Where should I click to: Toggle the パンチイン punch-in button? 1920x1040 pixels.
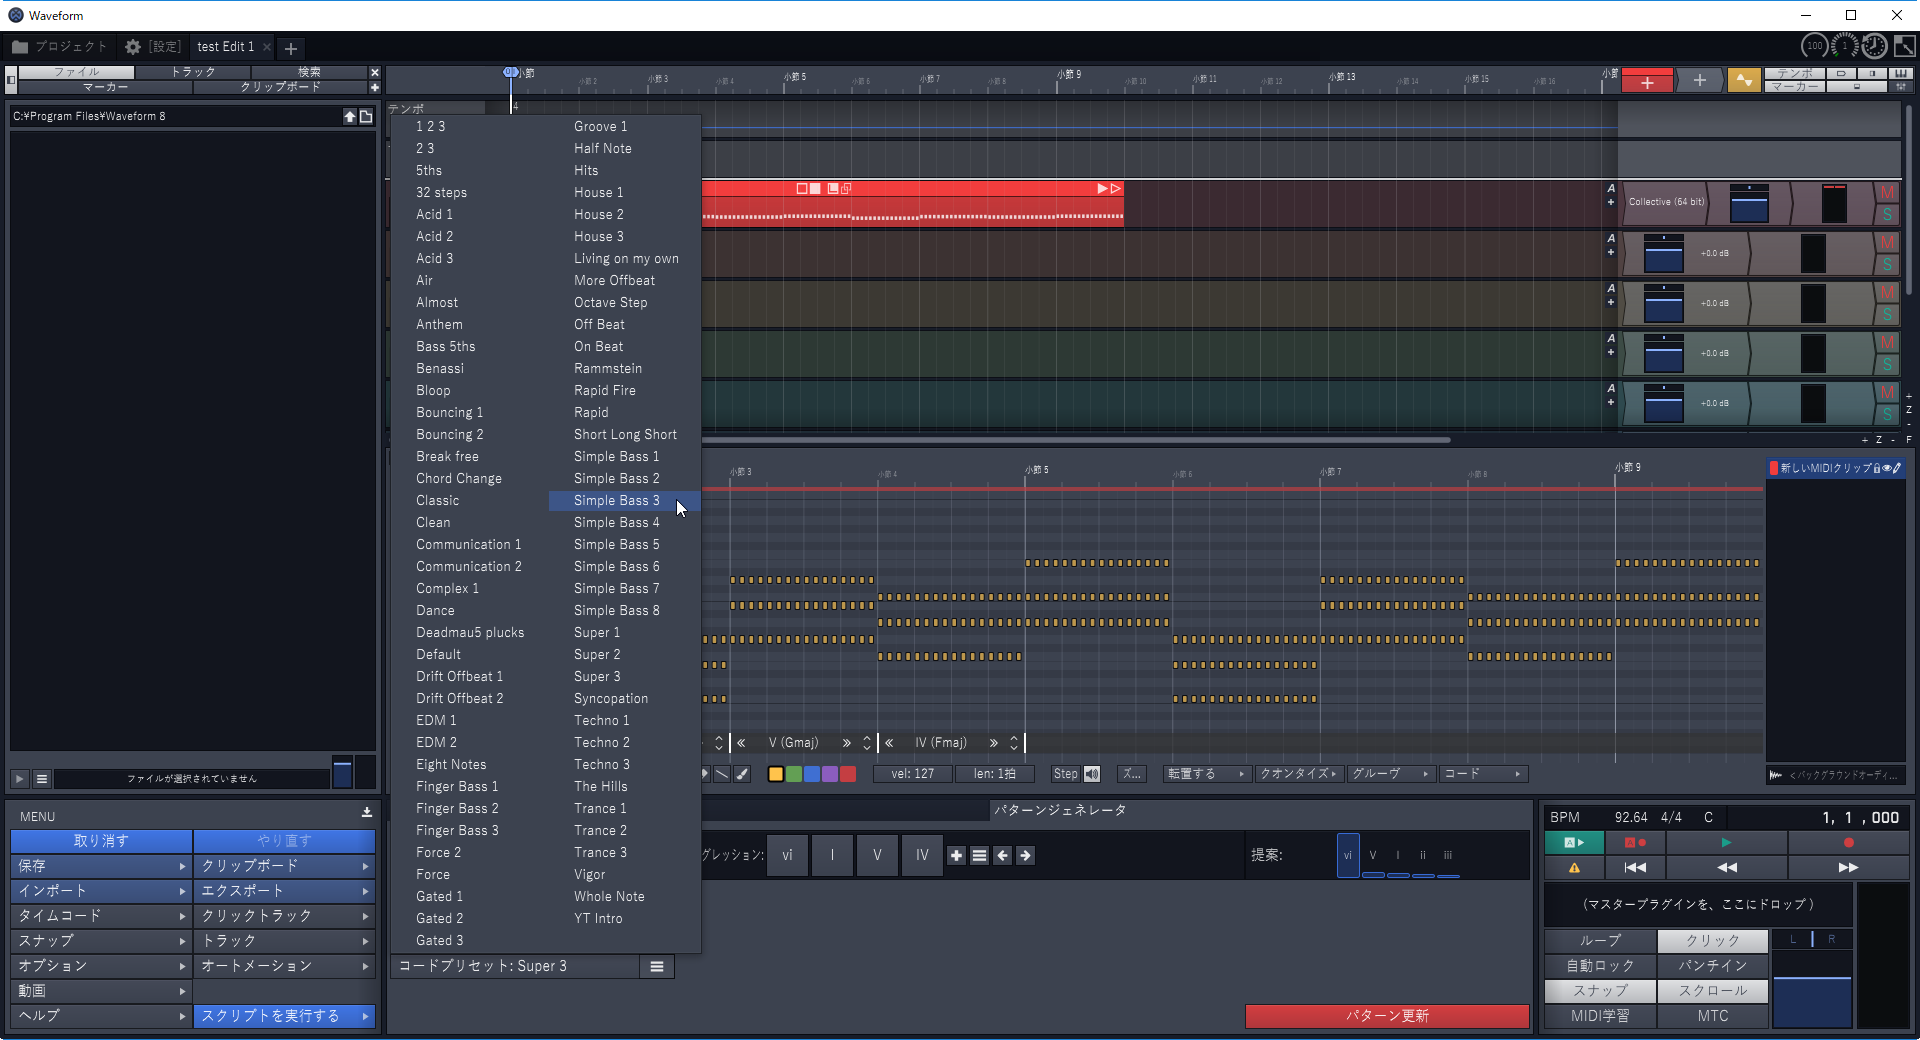(1713, 966)
